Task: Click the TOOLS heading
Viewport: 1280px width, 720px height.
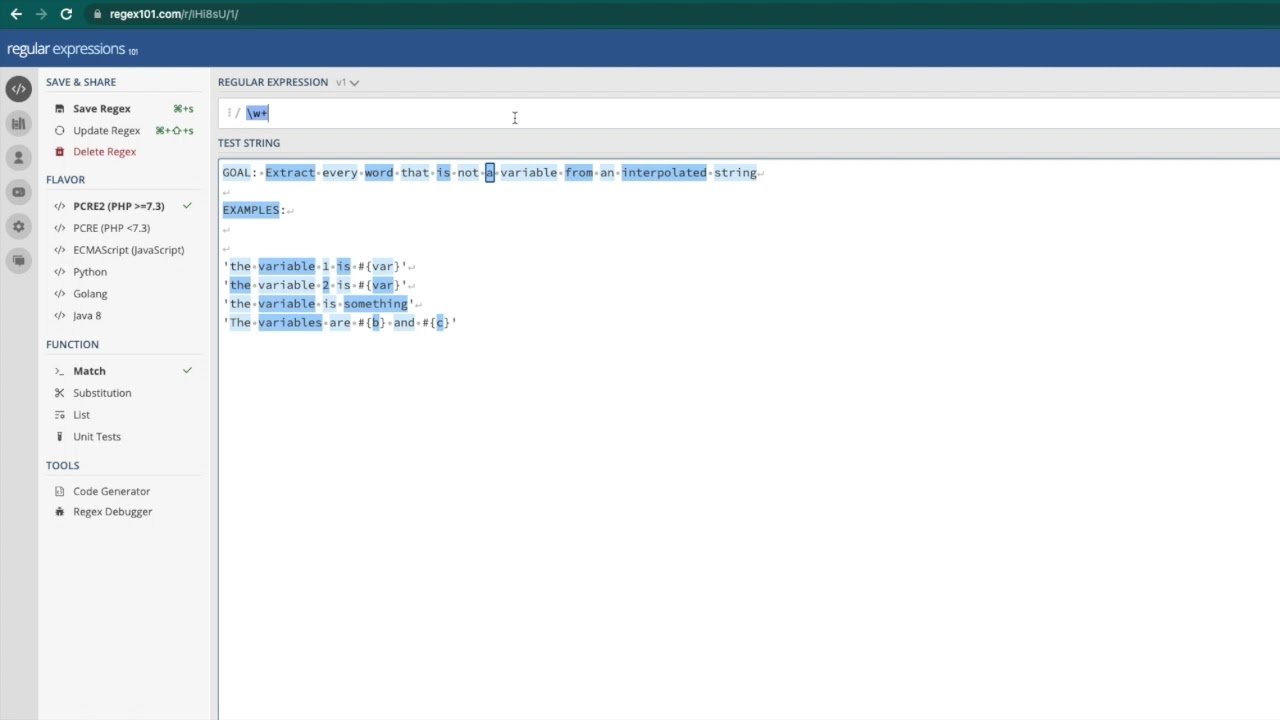Action: 62,466
